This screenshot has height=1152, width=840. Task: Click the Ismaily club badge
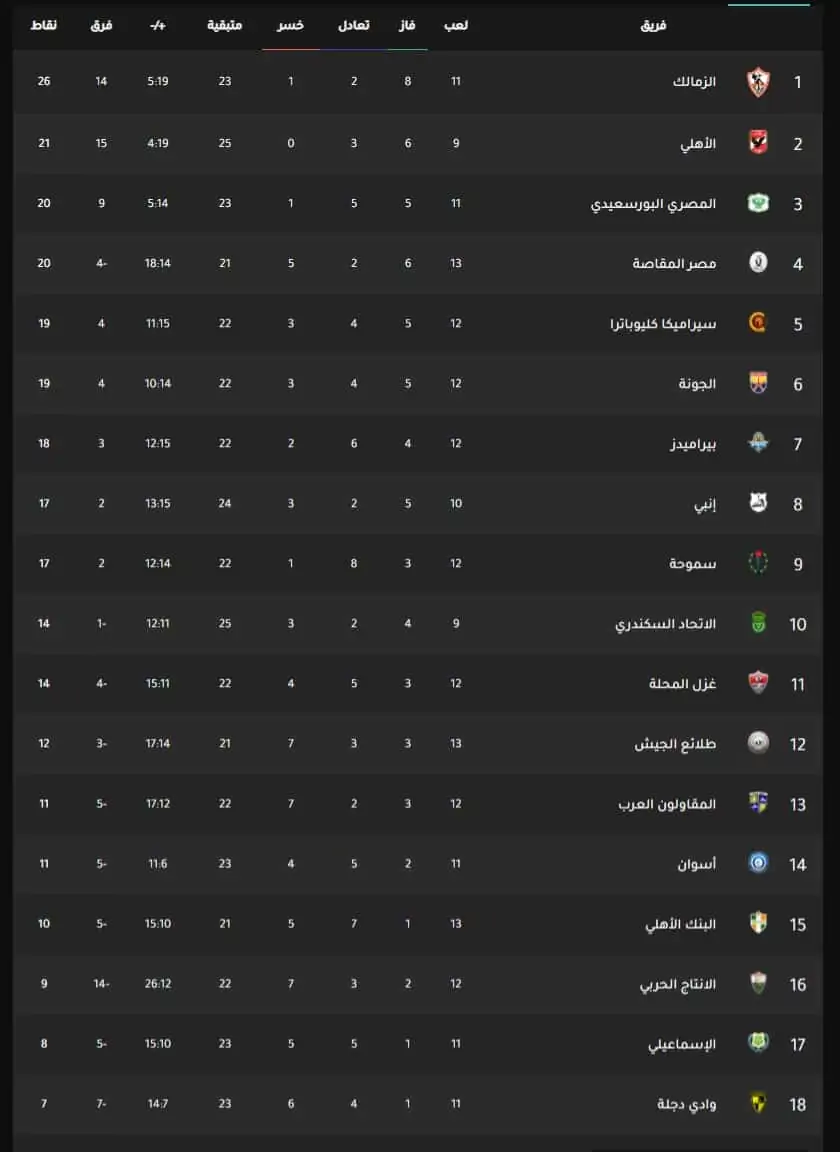pyautogui.click(x=758, y=1043)
